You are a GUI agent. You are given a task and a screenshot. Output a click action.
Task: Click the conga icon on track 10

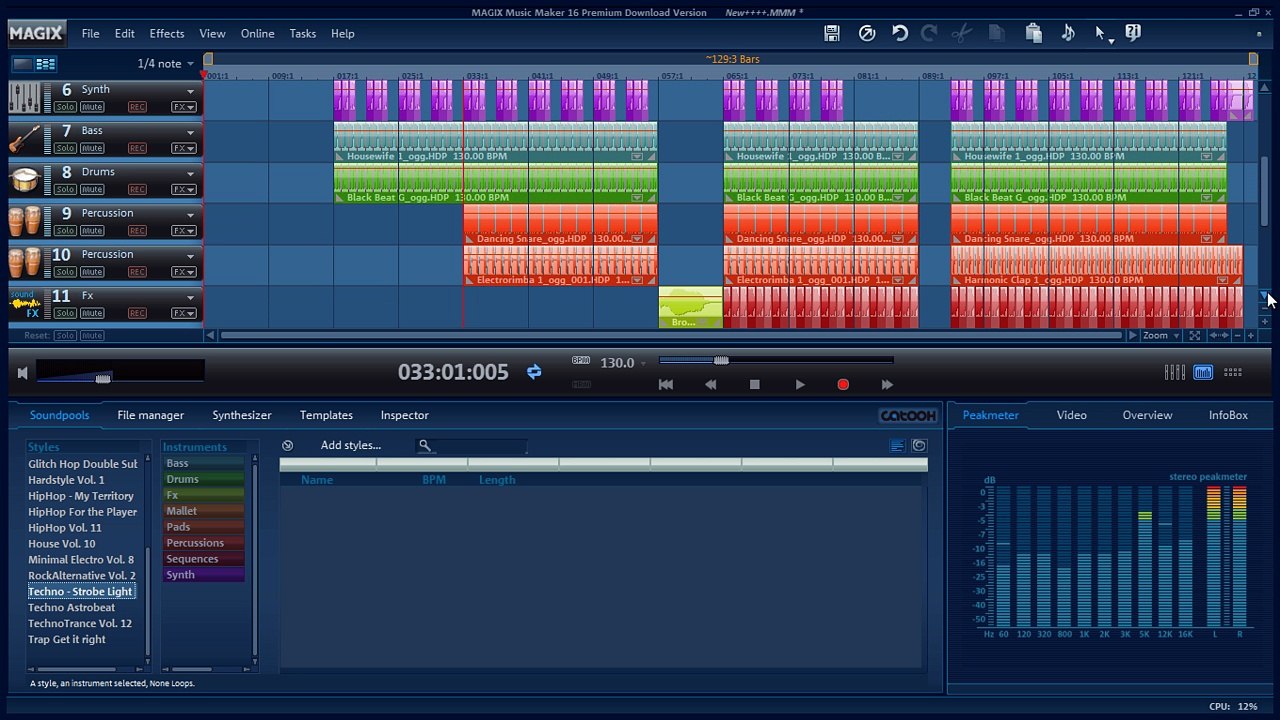[25, 262]
